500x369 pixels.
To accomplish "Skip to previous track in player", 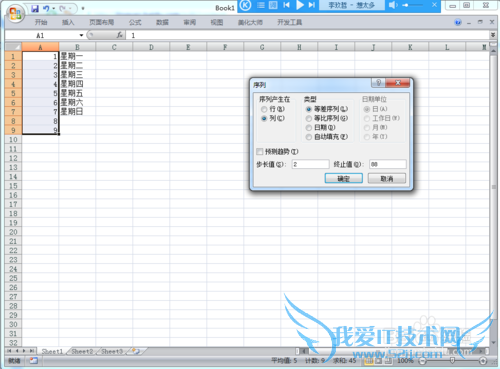I will pos(286,5).
